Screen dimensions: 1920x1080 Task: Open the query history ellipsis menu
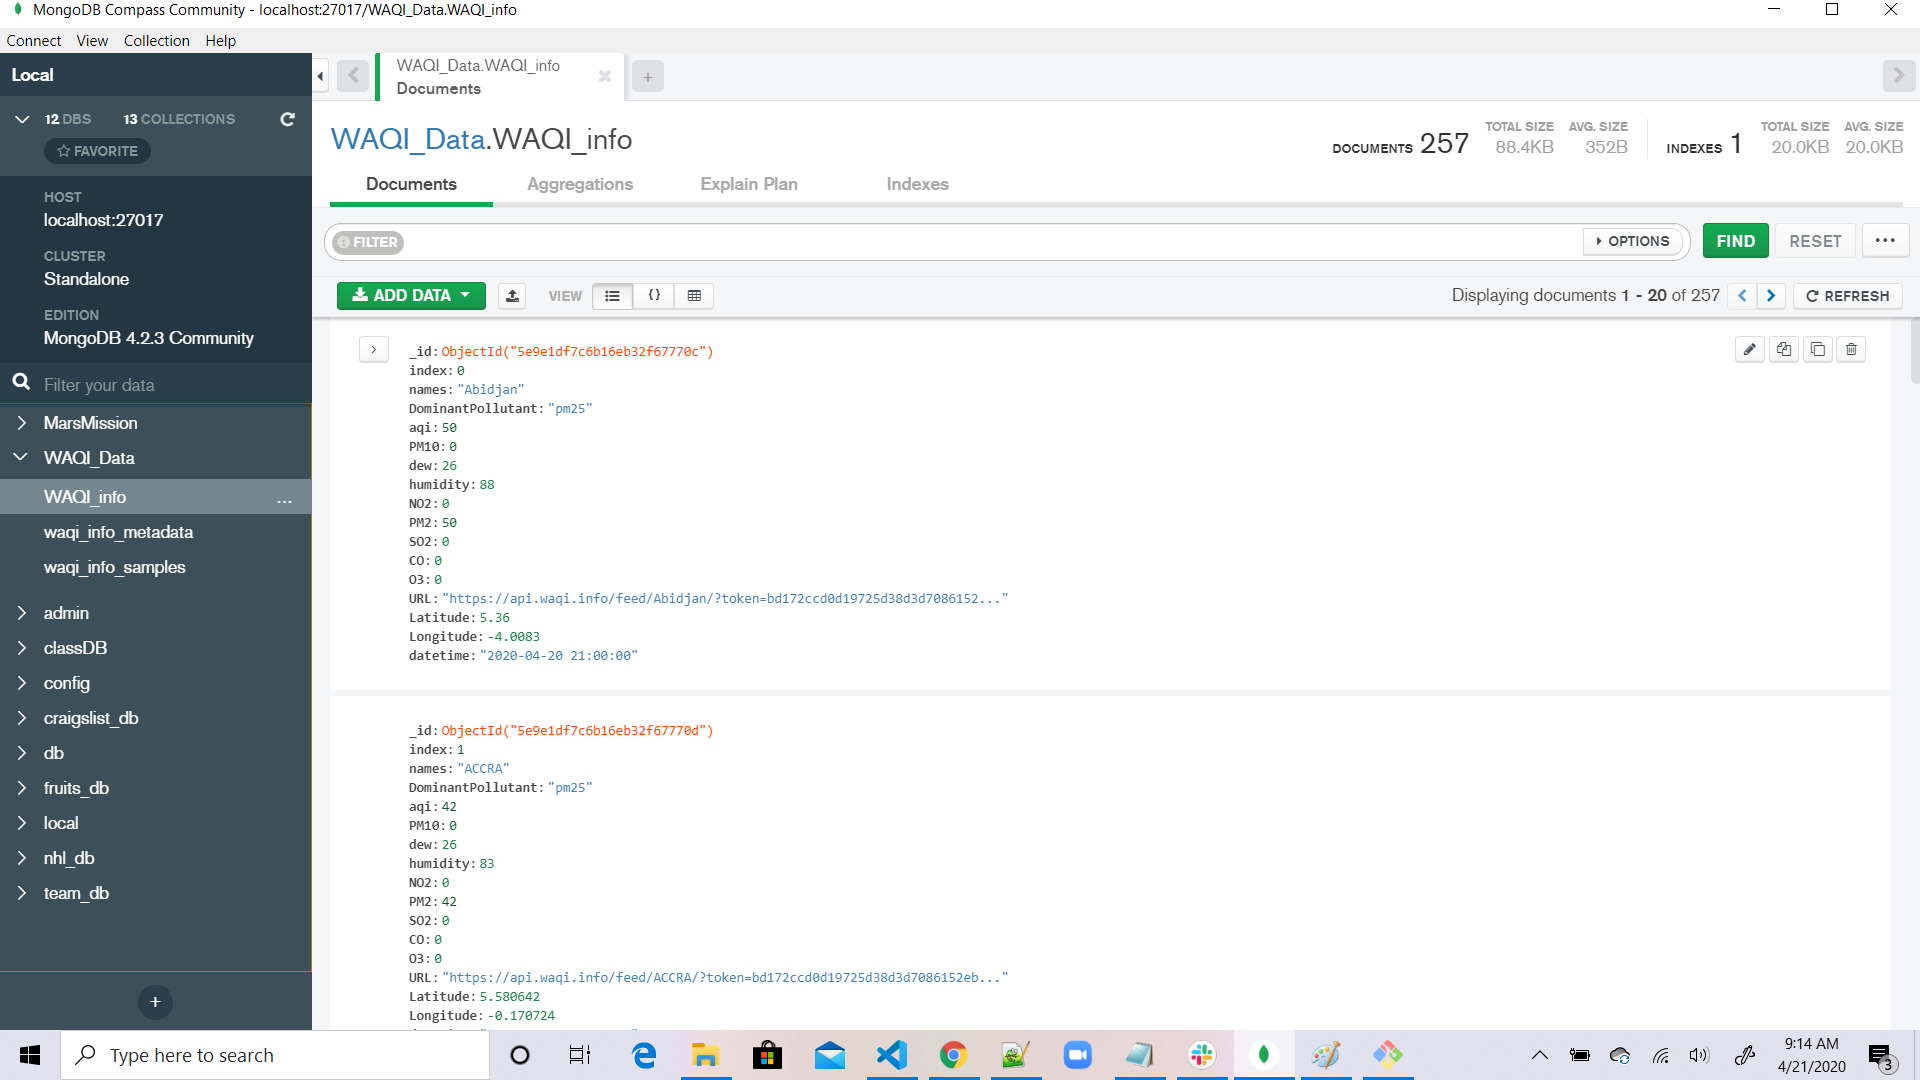tap(1885, 241)
